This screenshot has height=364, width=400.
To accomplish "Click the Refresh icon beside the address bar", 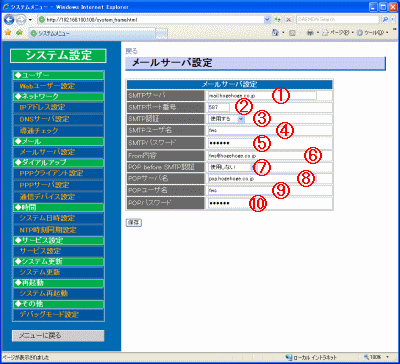I will tap(278, 19).
